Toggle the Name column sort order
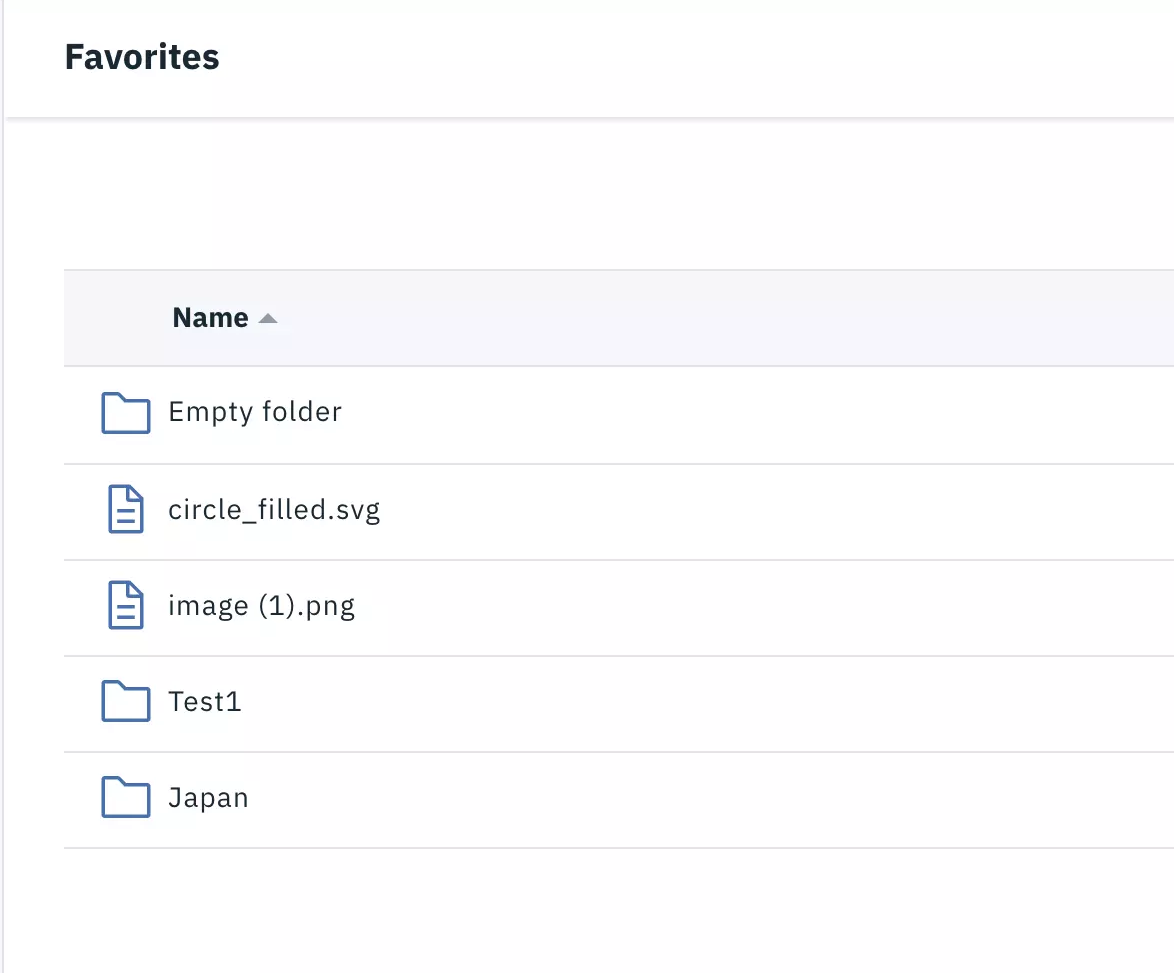 pyautogui.click(x=210, y=317)
